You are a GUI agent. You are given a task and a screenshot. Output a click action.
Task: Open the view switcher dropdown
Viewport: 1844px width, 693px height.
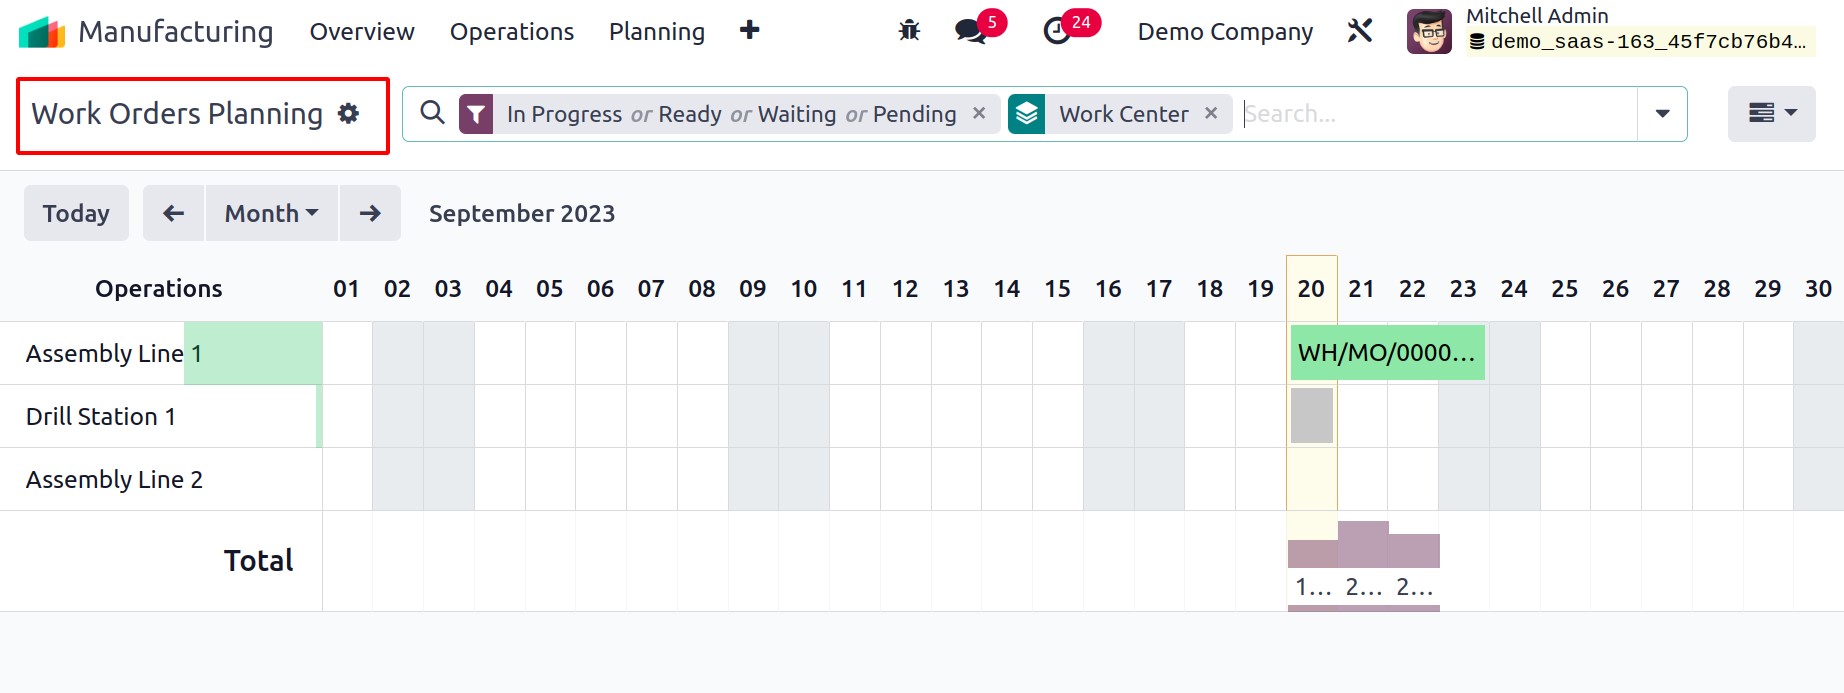1771,114
